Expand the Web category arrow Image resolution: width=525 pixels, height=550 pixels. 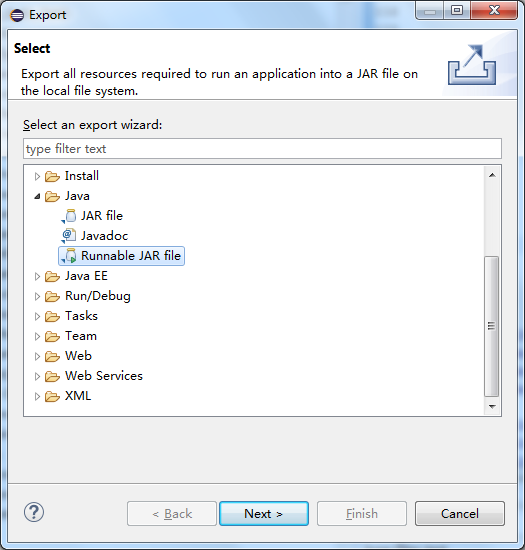coord(37,357)
